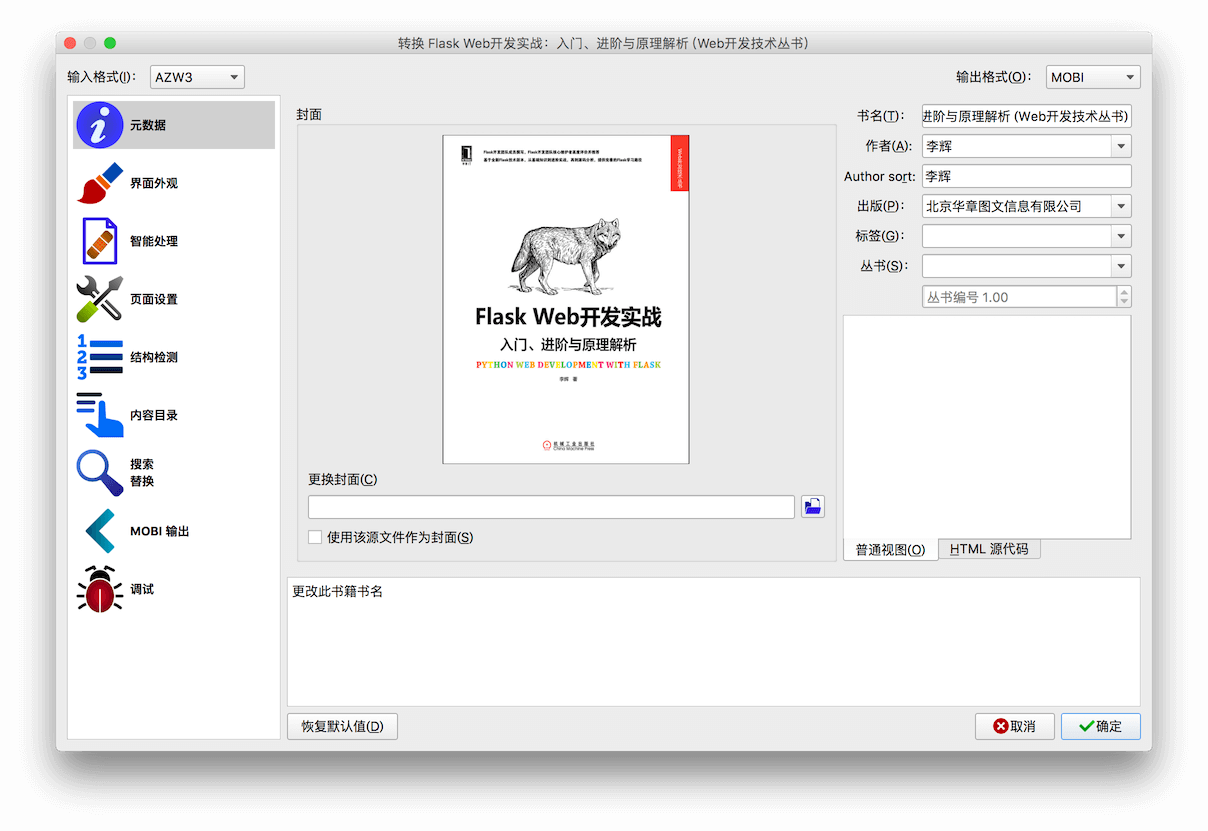Open 界面外观 paintbrush icon
This screenshot has height=831, width=1208.
100,183
